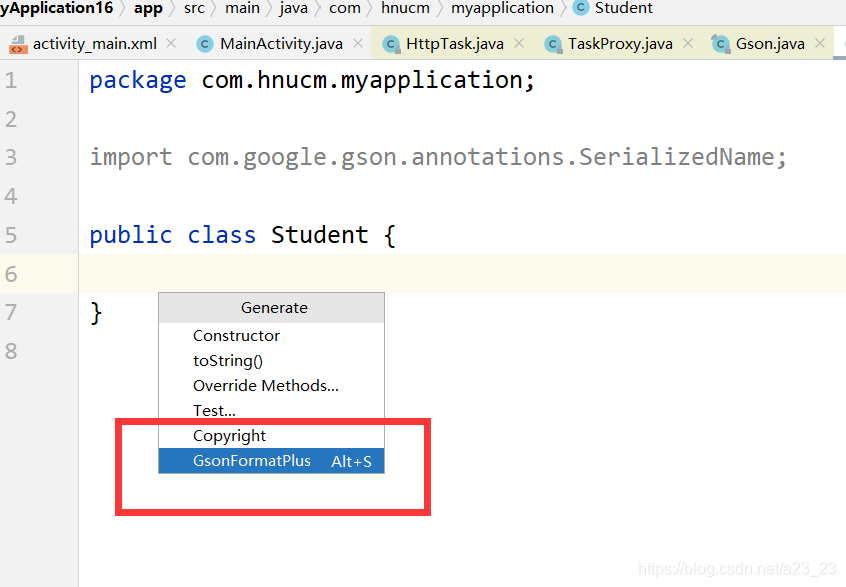The width and height of the screenshot is (846, 587).
Task: Open the main breadcrumb segment
Action: (242, 8)
